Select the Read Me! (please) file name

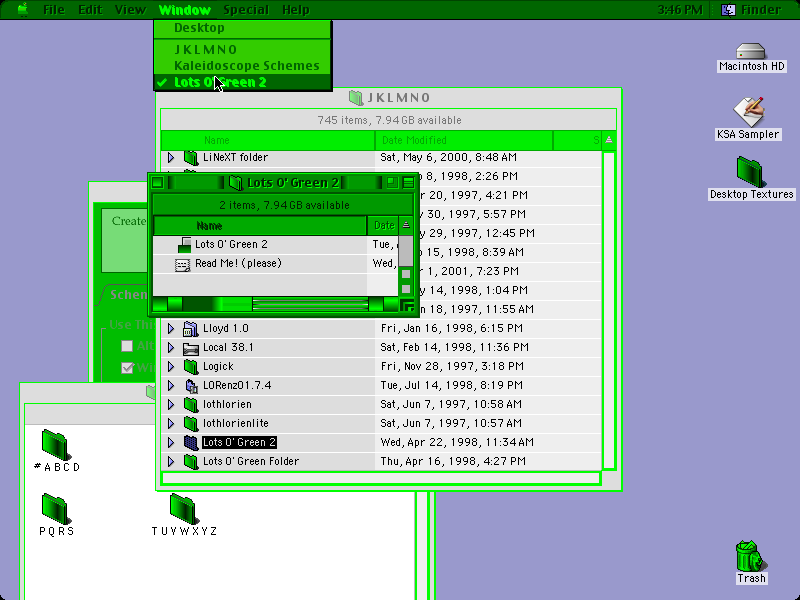(238, 264)
